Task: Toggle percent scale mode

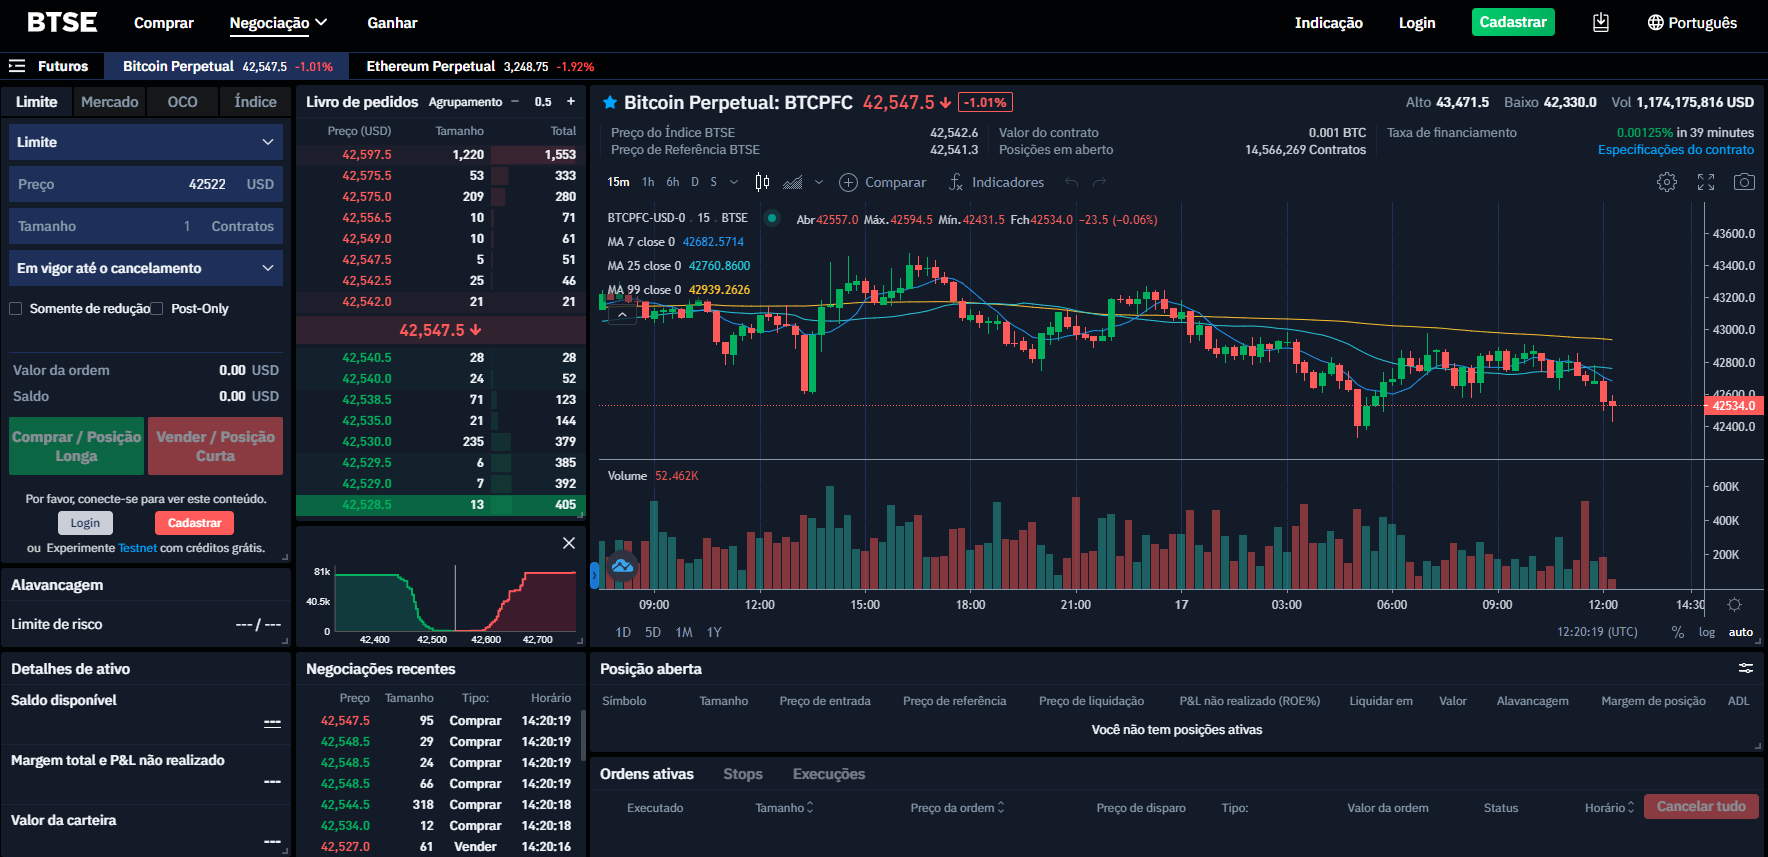Action: 1678,632
